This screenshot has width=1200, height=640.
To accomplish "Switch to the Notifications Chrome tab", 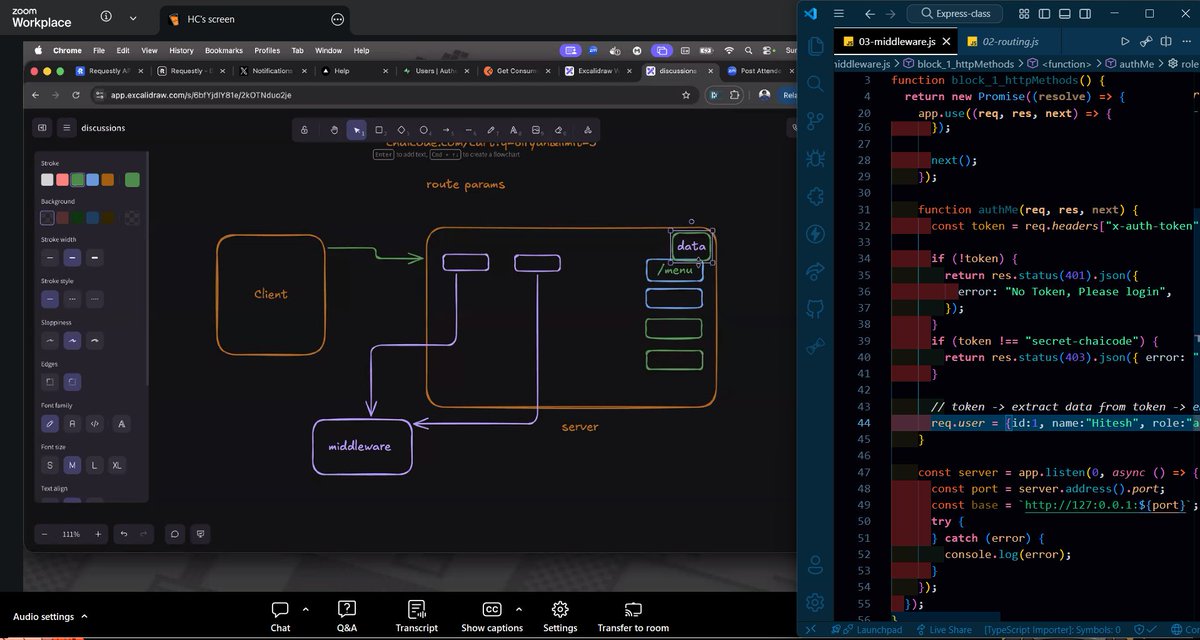I will pyautogui.click(x=272, y=71).
